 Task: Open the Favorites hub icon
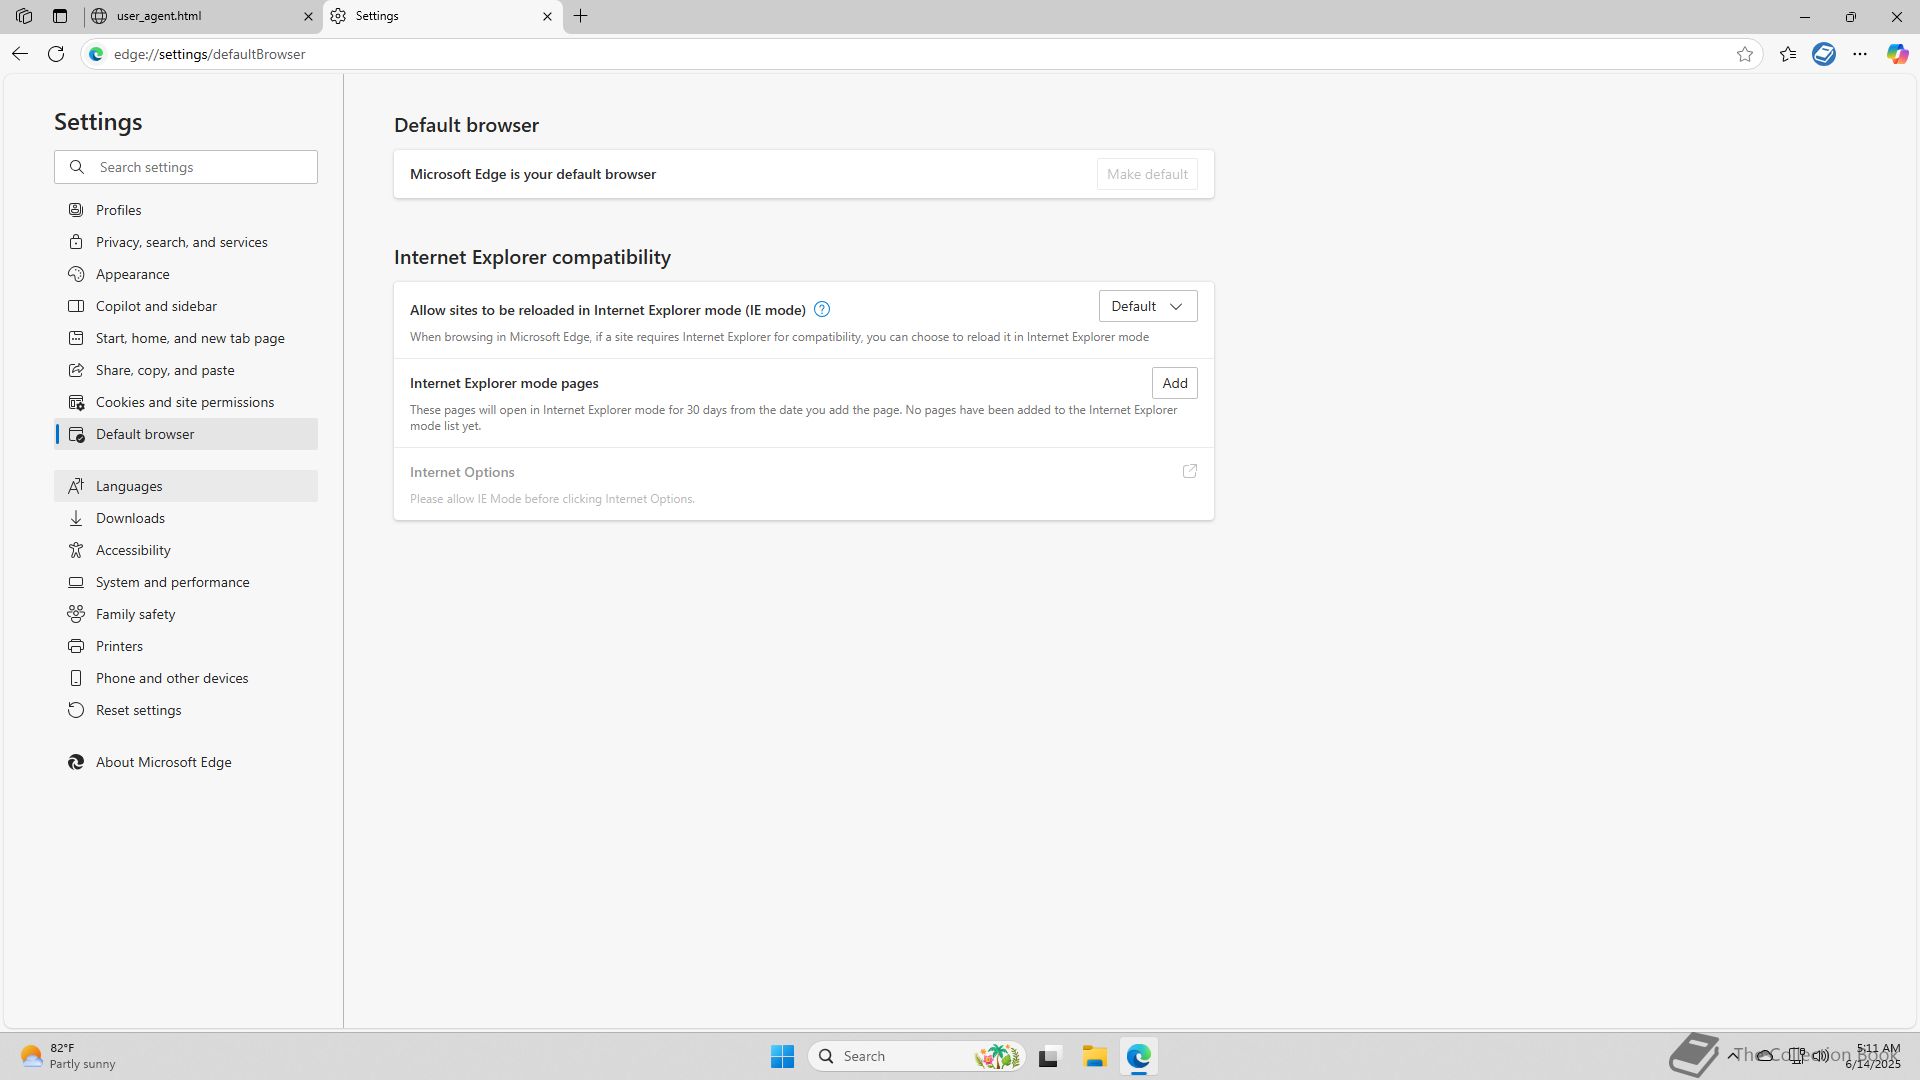[1788, 54]
